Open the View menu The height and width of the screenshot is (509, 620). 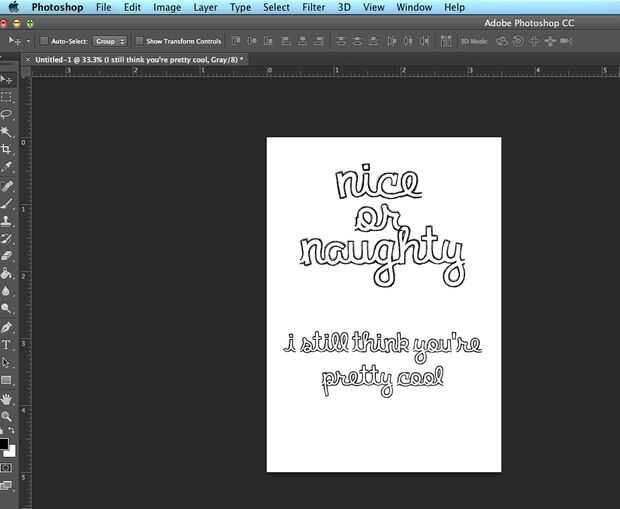(x=373, y=7)
